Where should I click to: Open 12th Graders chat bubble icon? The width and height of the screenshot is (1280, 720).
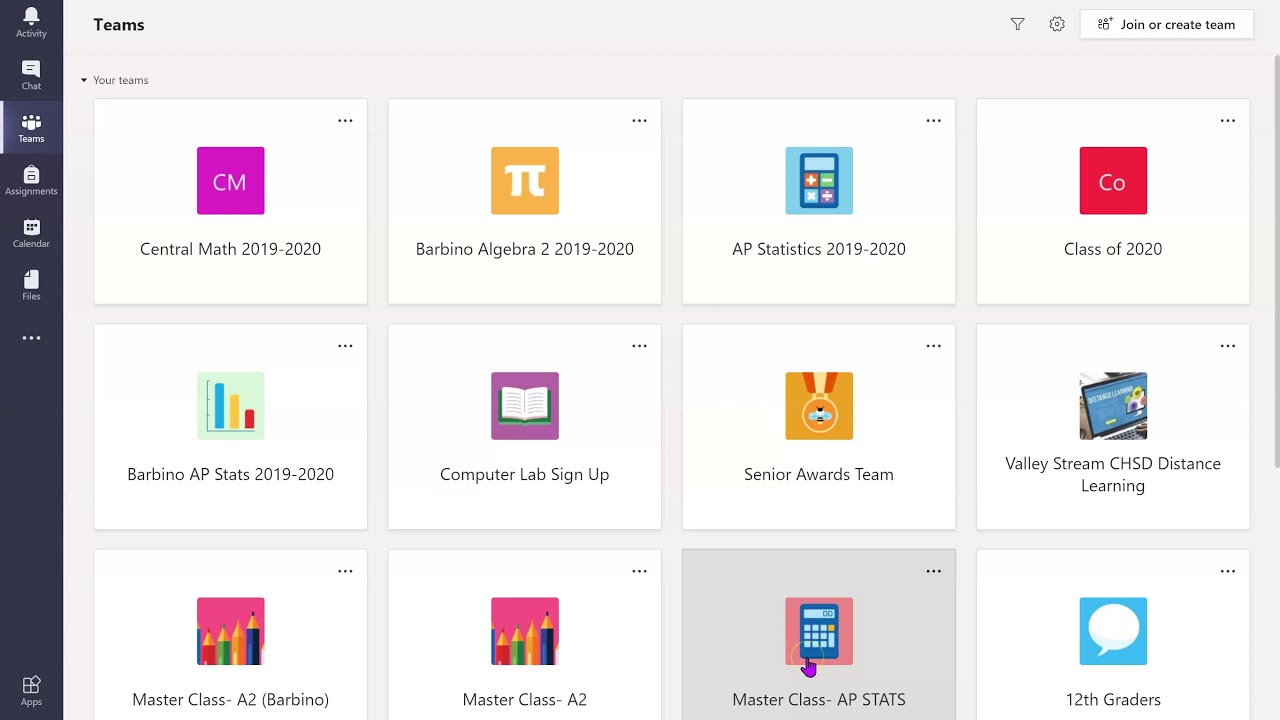pyautogui.click(x=1113, y=631)
